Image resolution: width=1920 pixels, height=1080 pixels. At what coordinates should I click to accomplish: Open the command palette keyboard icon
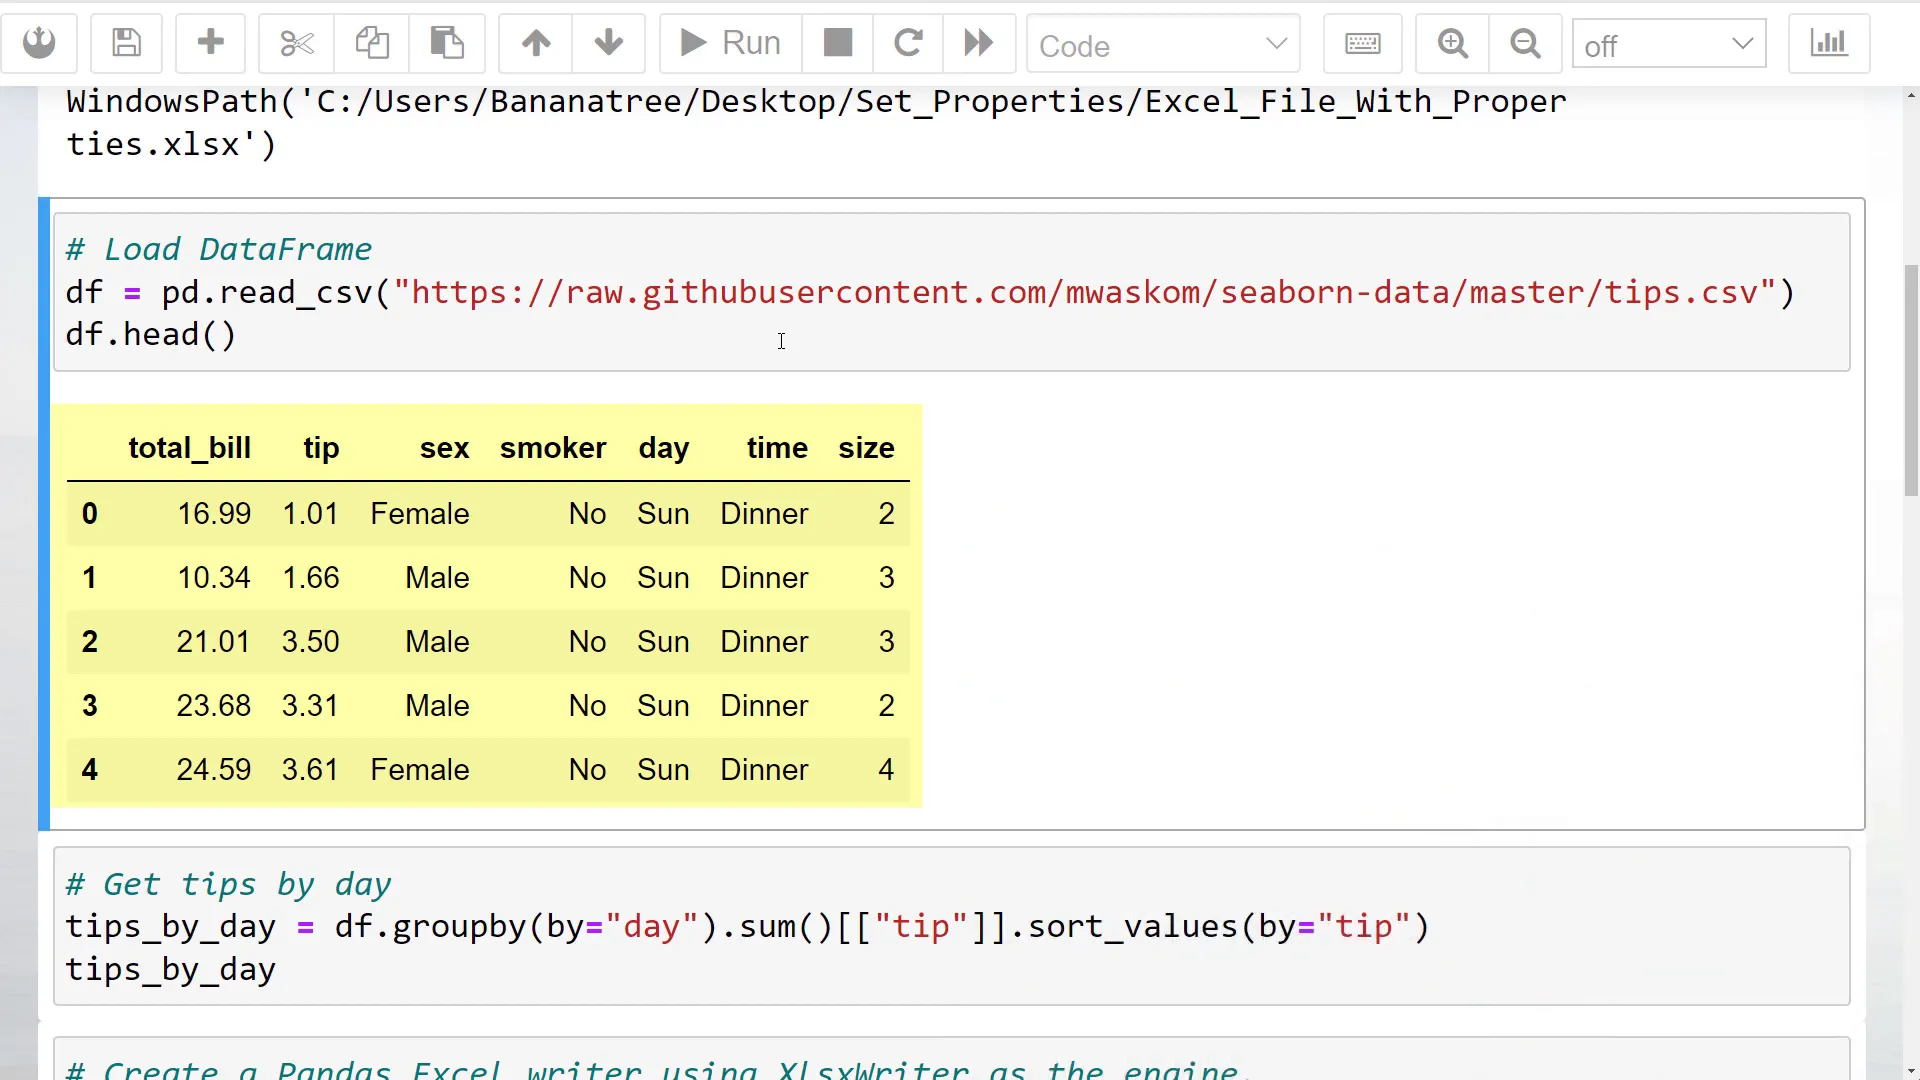point(1363,43)
